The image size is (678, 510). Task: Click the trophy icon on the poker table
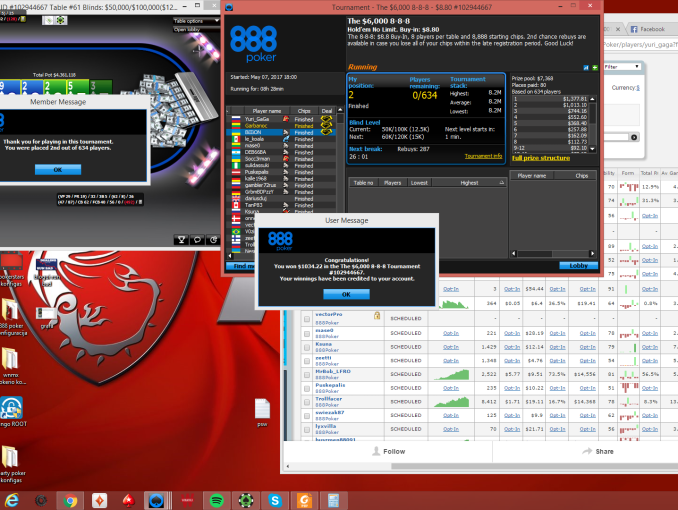point(180,239)
